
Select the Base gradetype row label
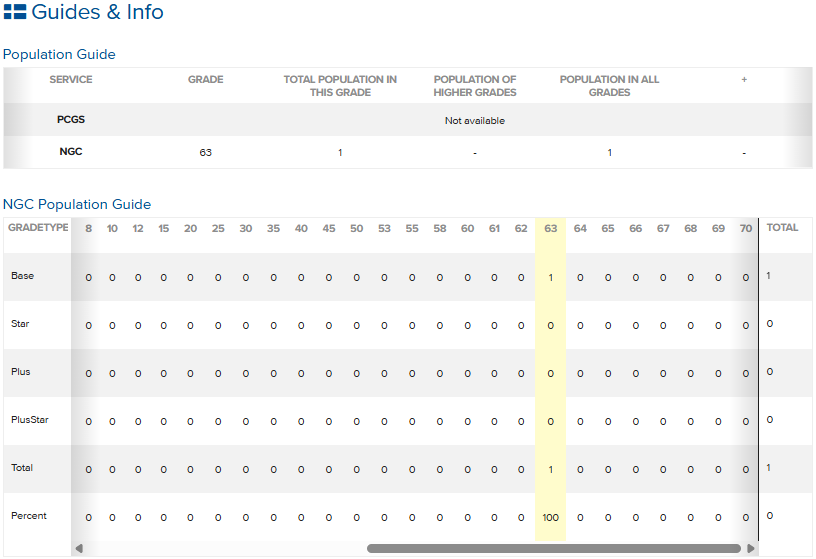[x=22, y=276]
